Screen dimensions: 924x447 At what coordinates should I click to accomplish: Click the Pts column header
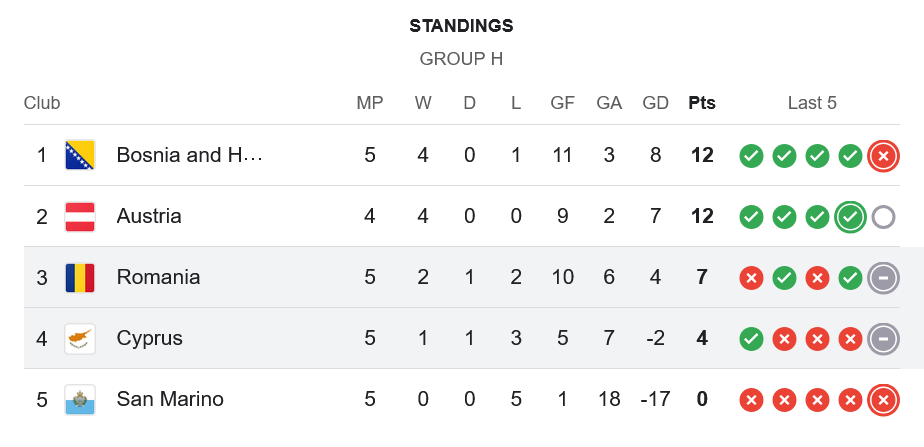tap(702, 103)
